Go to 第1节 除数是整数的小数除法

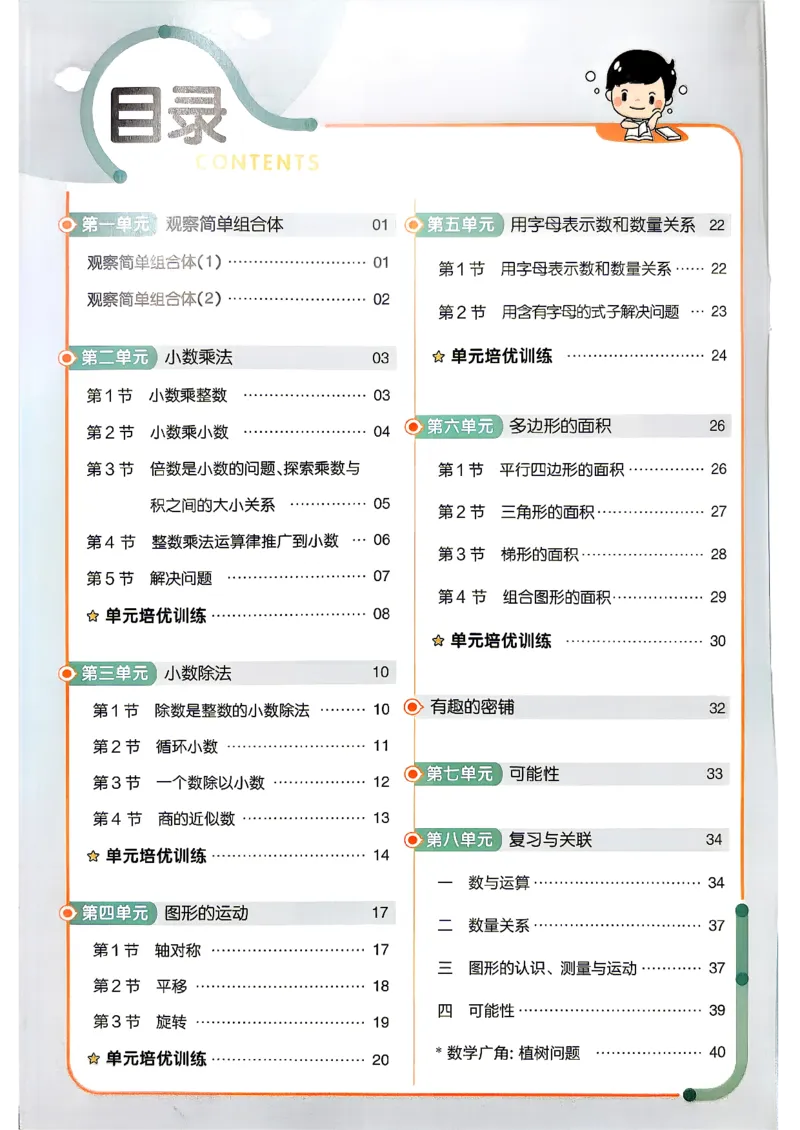pos(241,710)
